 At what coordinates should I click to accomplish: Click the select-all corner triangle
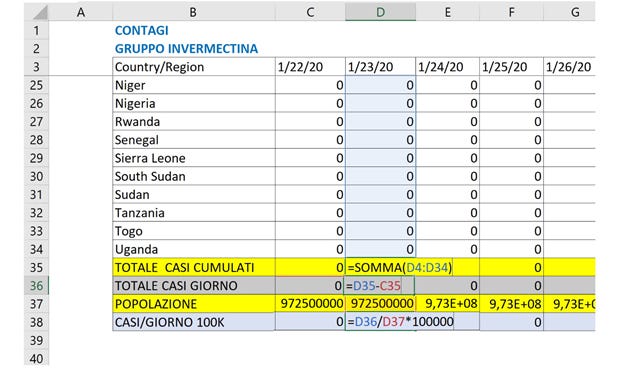pyautogui.click(x=41, y=12)
